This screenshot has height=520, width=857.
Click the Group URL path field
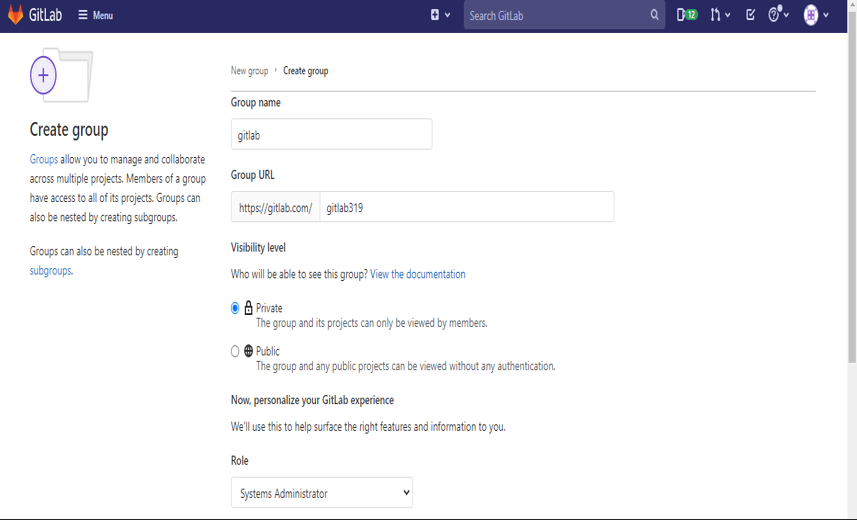pos(467,207)
